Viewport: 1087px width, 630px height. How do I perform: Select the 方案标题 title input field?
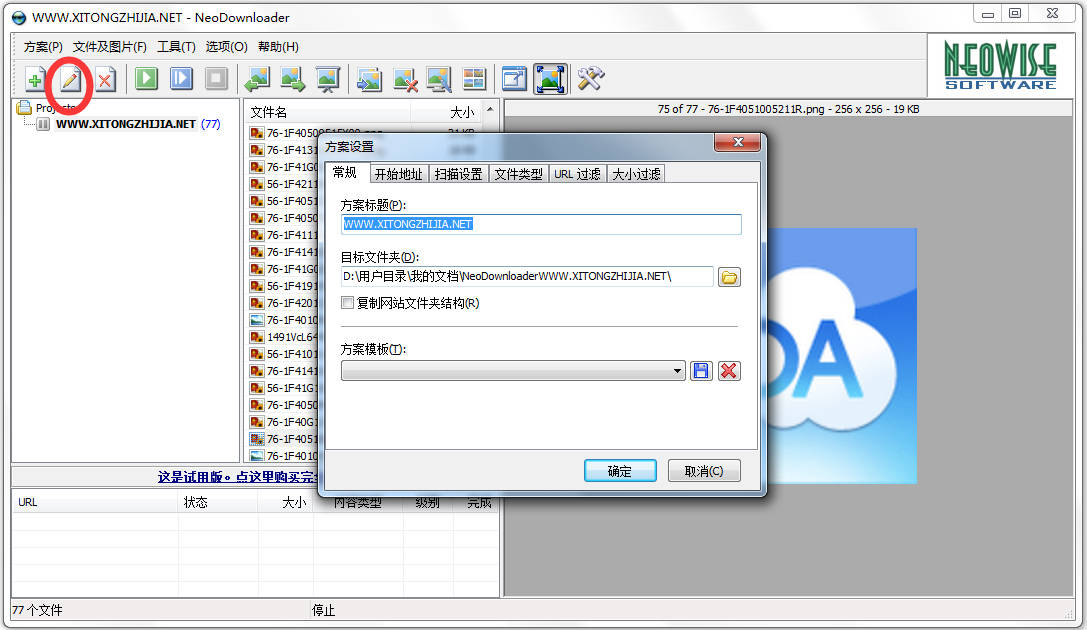(x=541, y=224)
